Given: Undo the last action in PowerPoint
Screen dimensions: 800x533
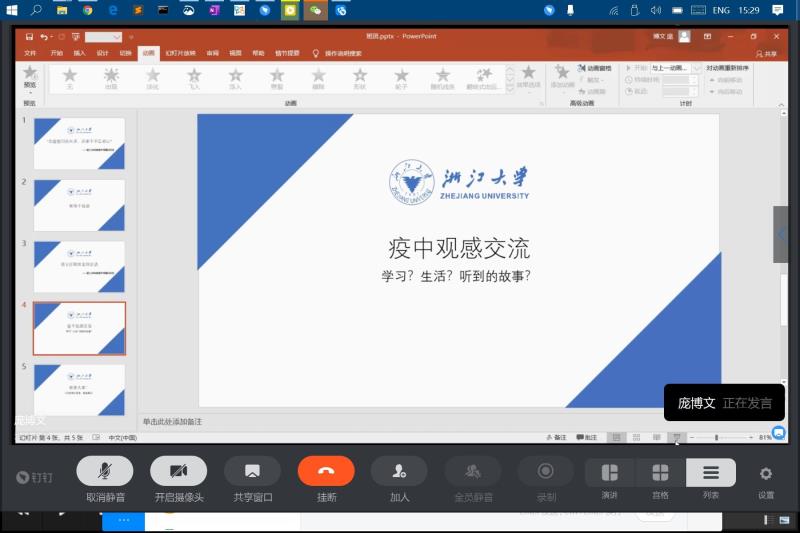Looking at the screenshot, I should click(44, 37).
